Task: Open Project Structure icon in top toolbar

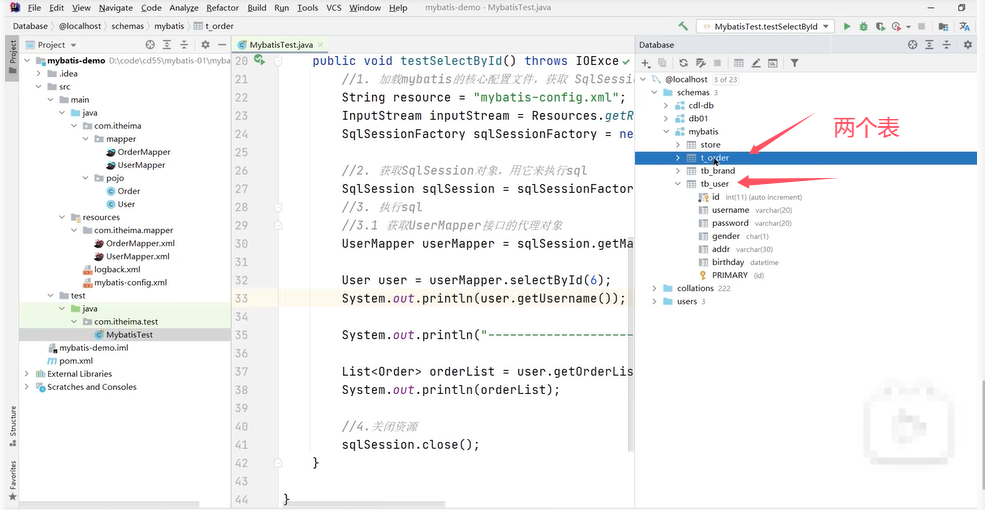Action: click(943, 26)
